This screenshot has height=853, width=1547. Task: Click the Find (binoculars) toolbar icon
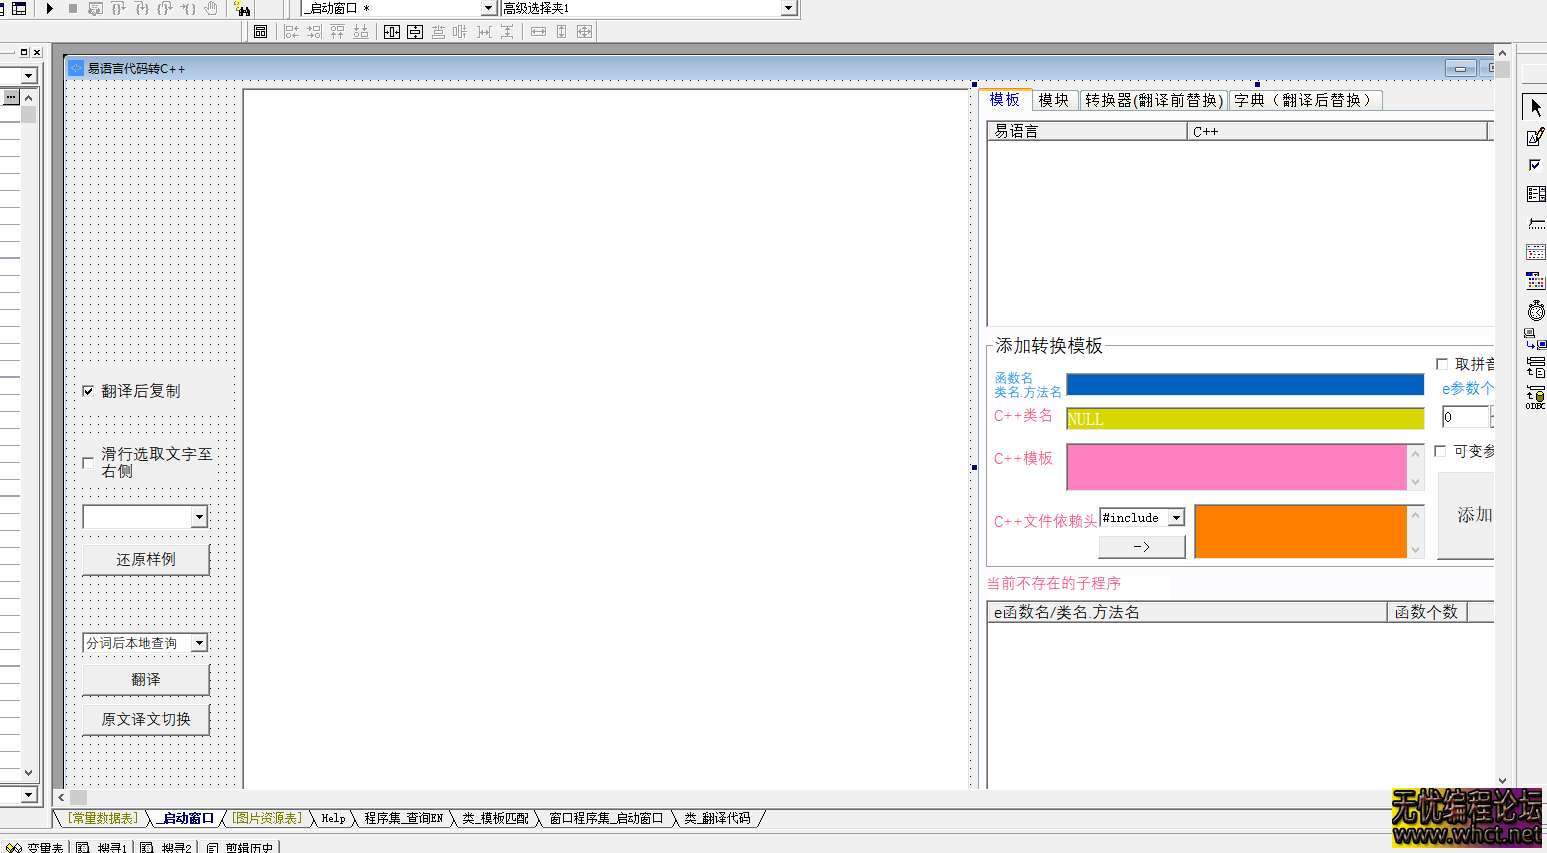tap(243, 9)
